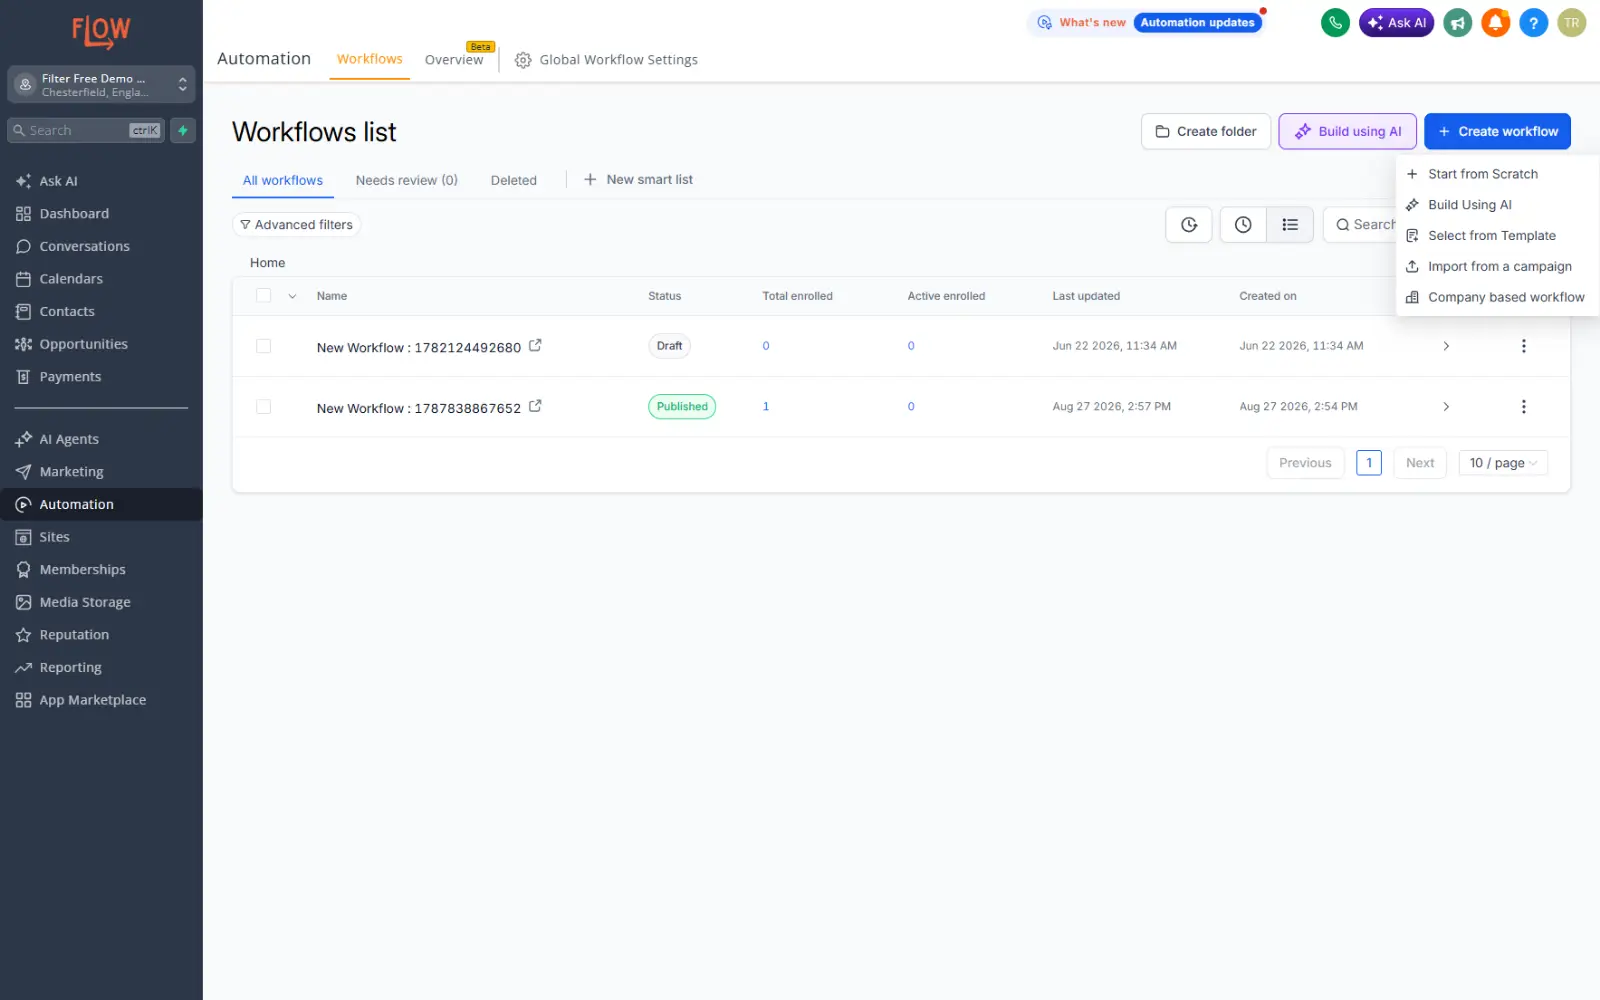Open external link for workflow 1782124492680
The image size is (1600, 1000).
point(535,345)
